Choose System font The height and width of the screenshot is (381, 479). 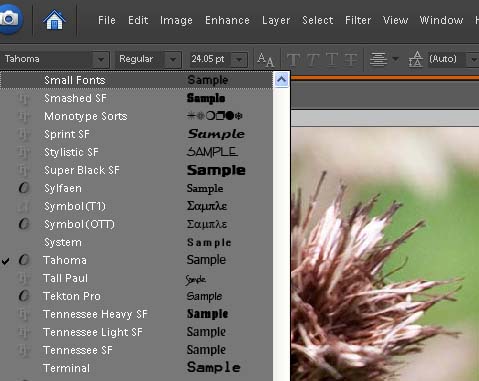click(x=136, y=242)
